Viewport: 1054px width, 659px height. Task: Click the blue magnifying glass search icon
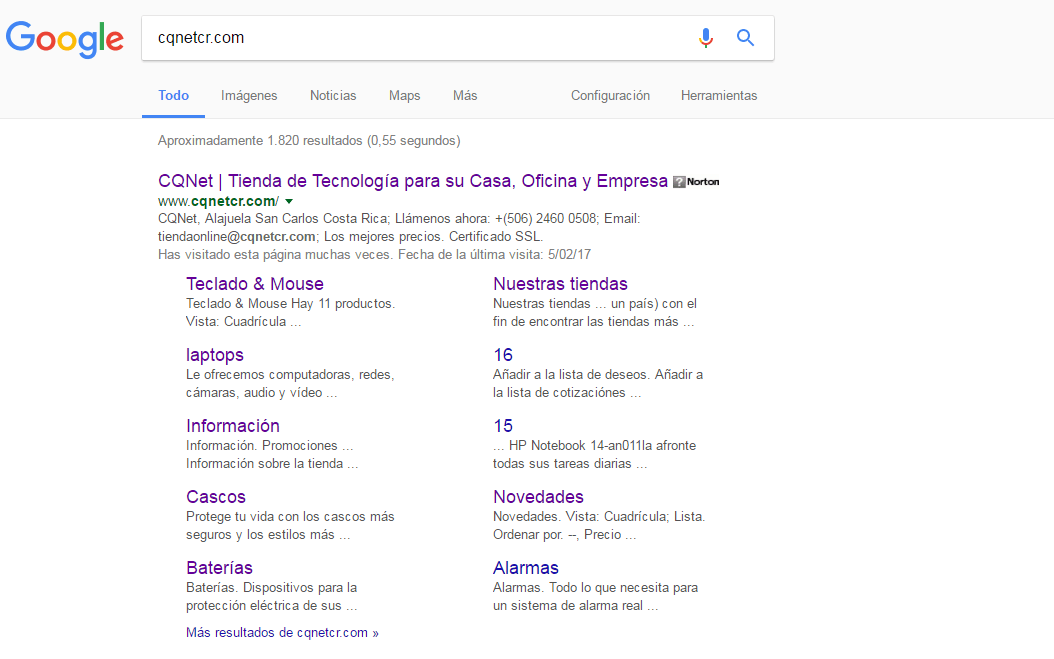tap(745, 38)
